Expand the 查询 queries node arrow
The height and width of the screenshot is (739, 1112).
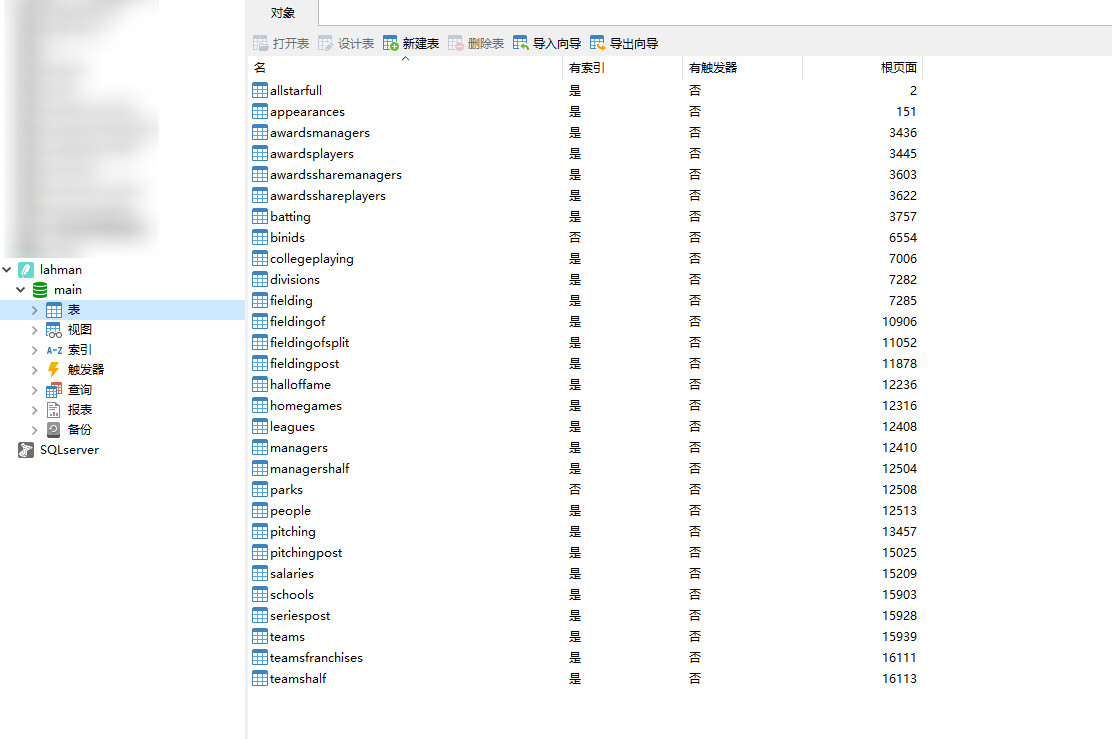34,389
